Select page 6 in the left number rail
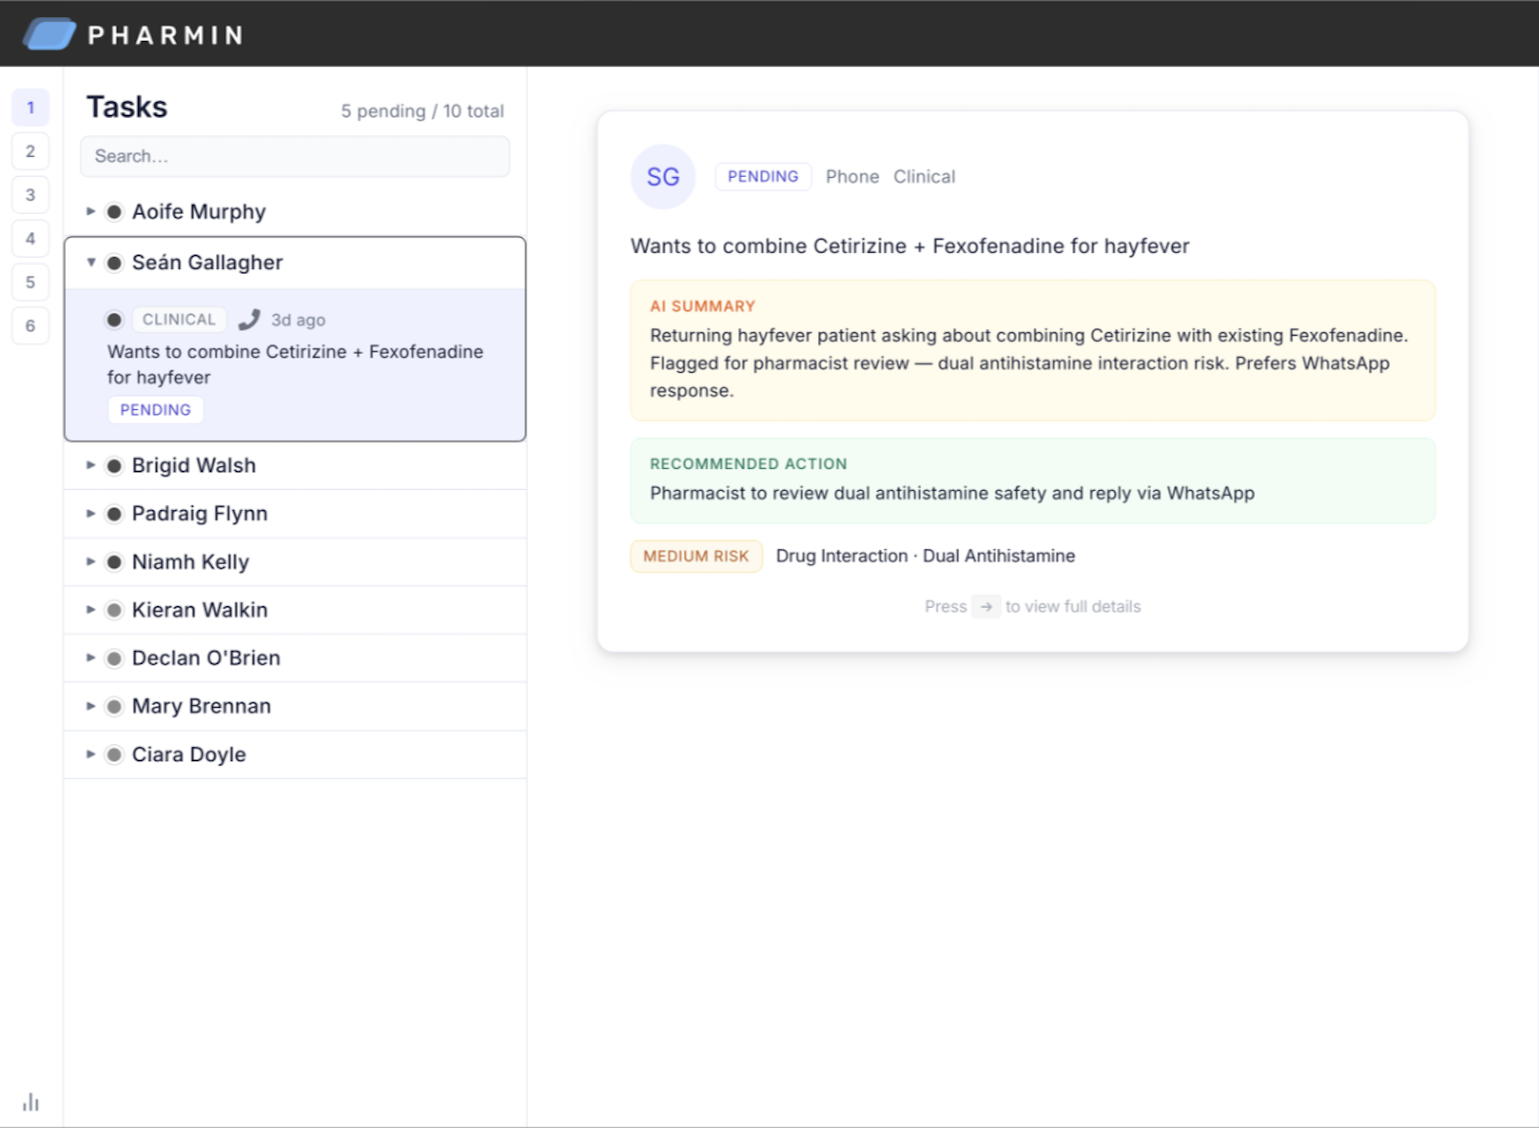The image size is (1539, 1128). tap(30, 325)
